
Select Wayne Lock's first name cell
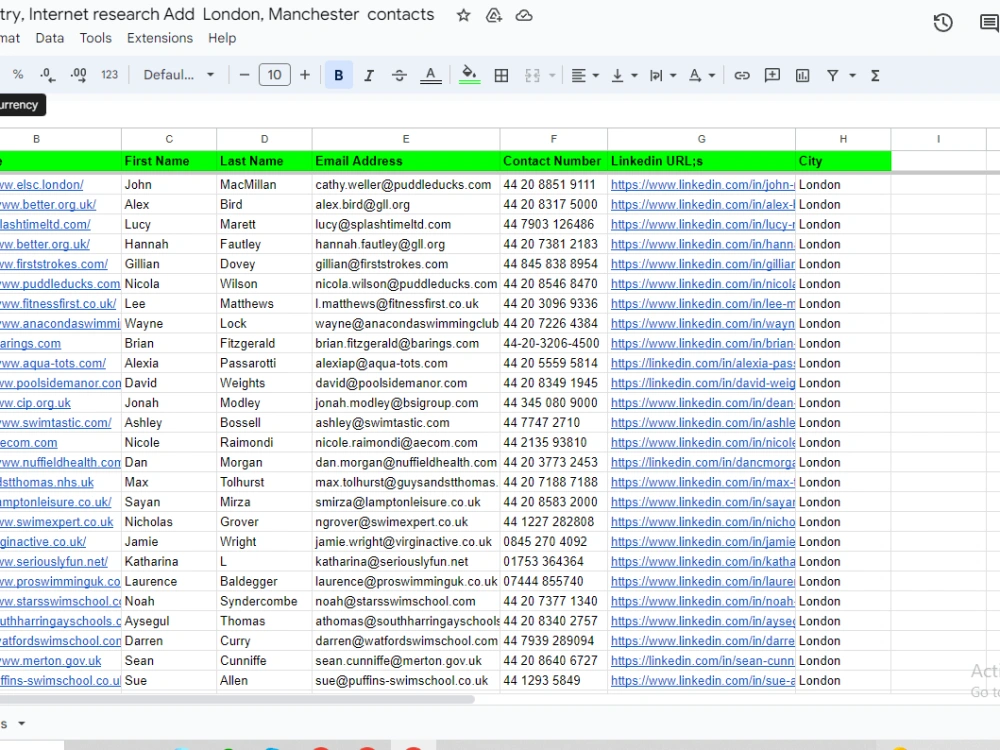click(169, 323)
